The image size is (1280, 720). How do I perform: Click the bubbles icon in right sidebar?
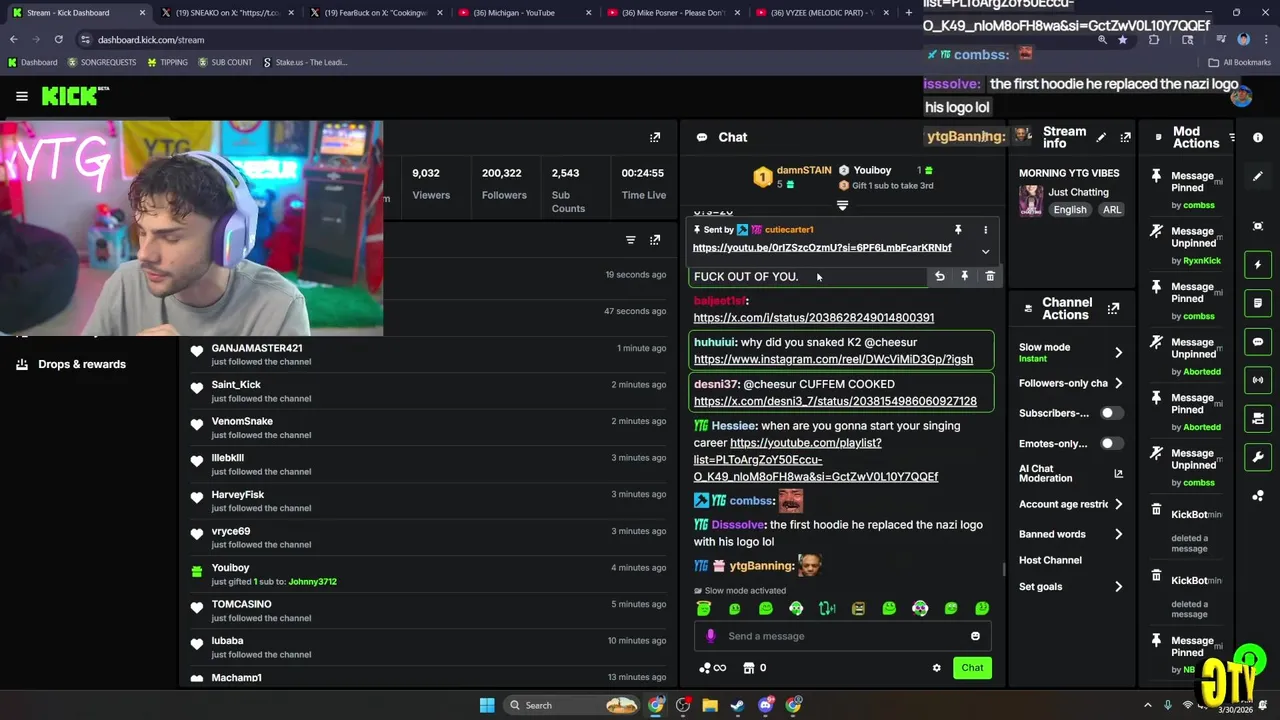(x=1258, y=495)
